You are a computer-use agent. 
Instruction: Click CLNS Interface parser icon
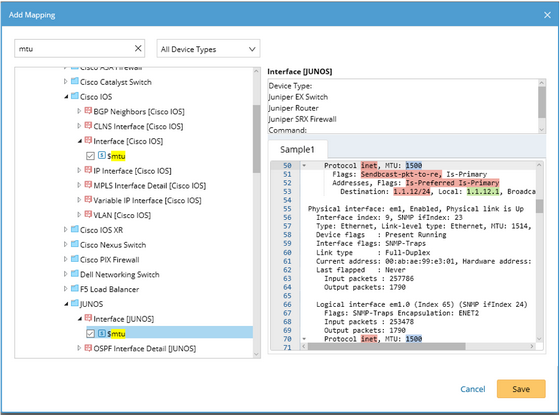tap(88, 125)
